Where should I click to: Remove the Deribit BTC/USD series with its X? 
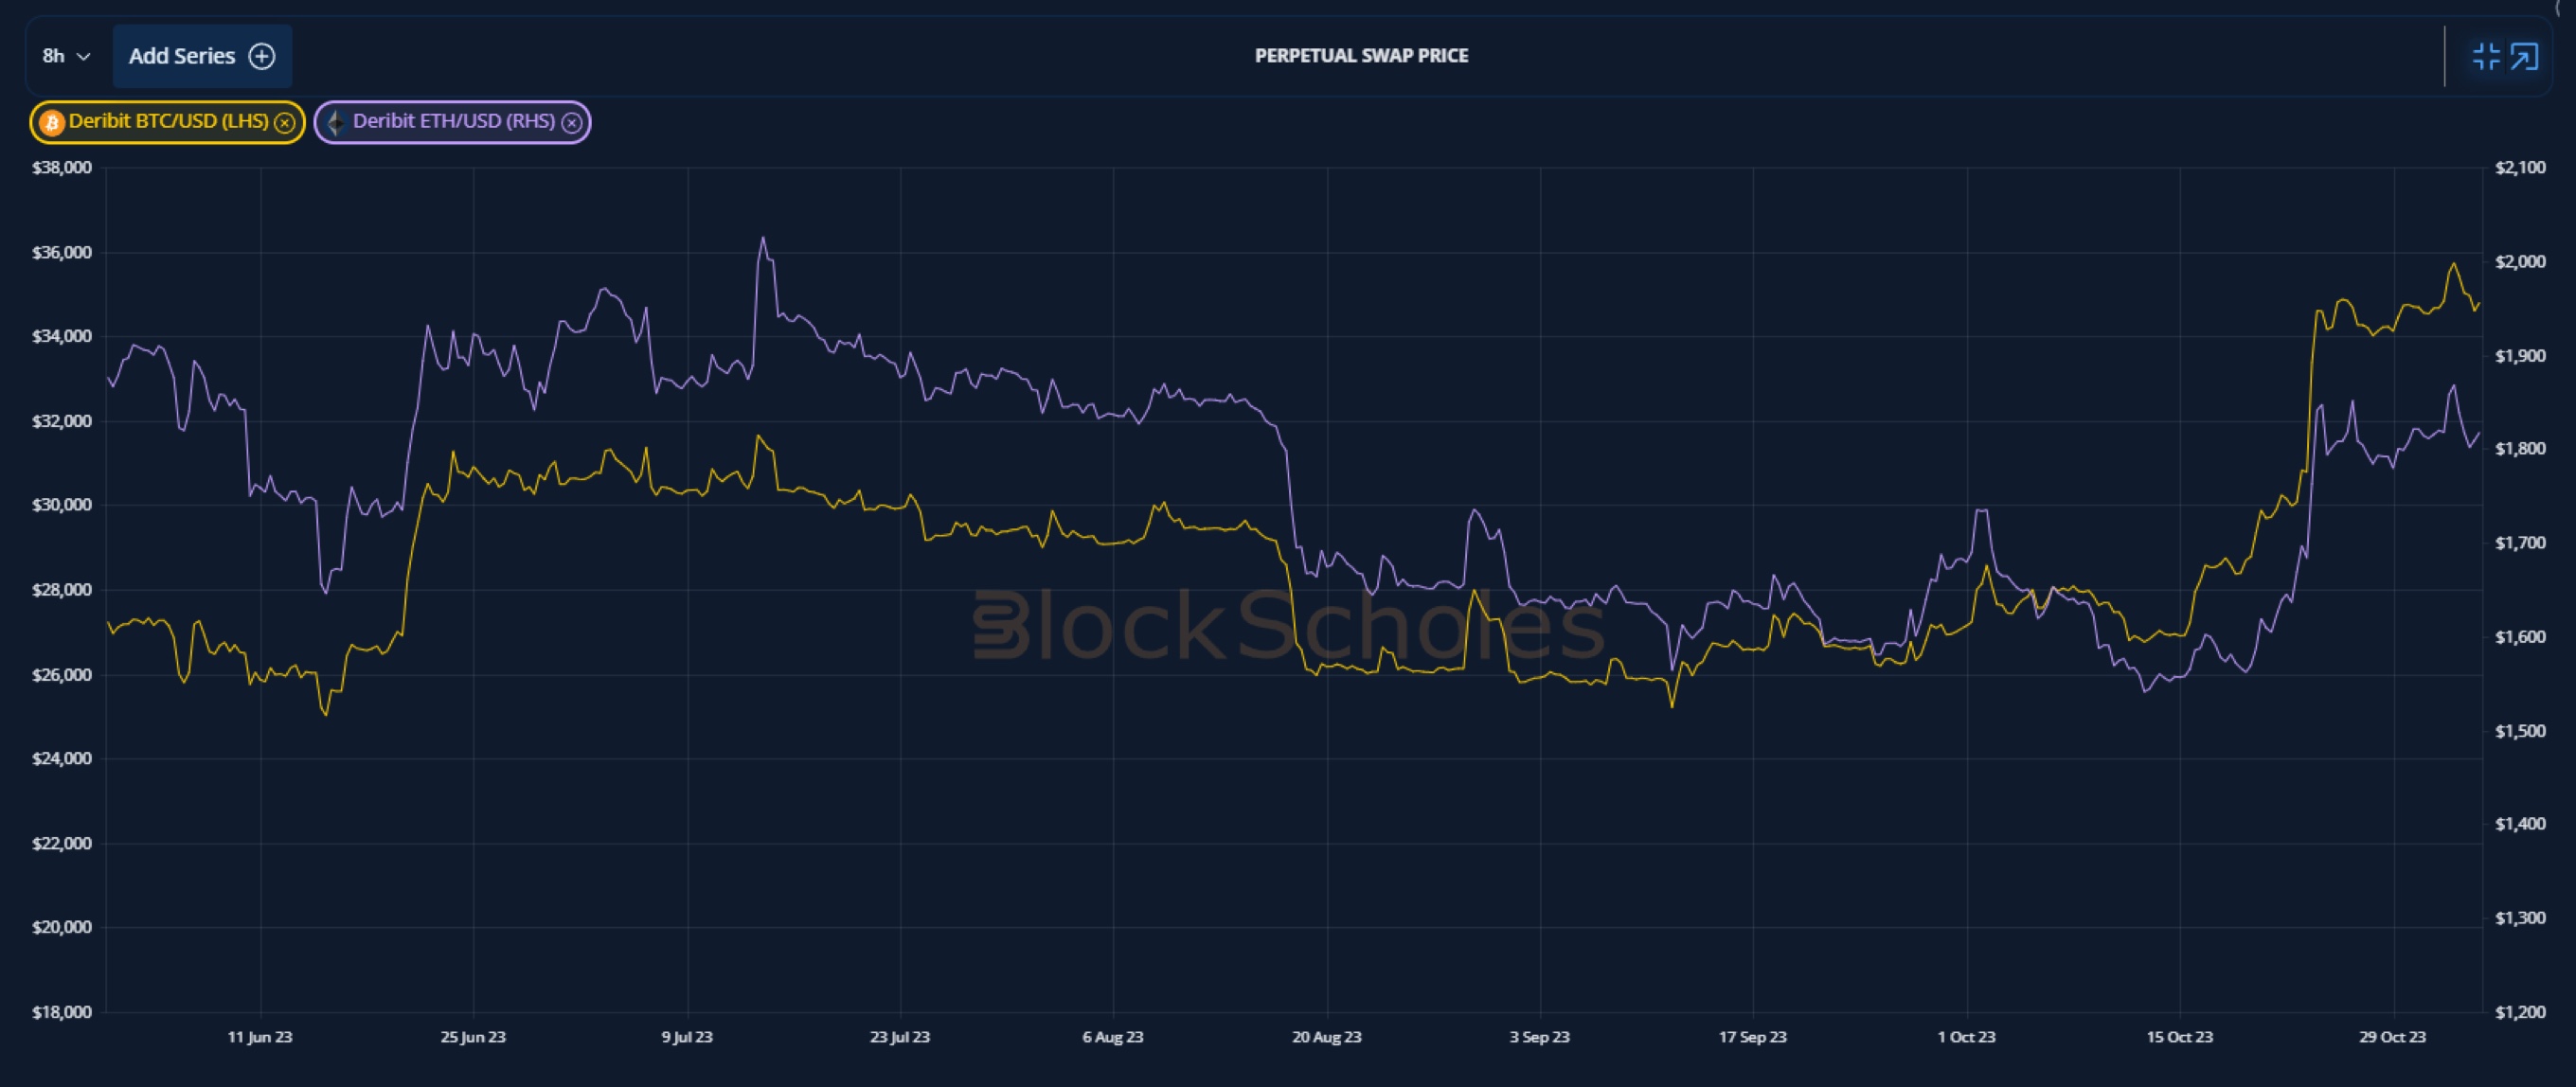(x=285, y=122)
